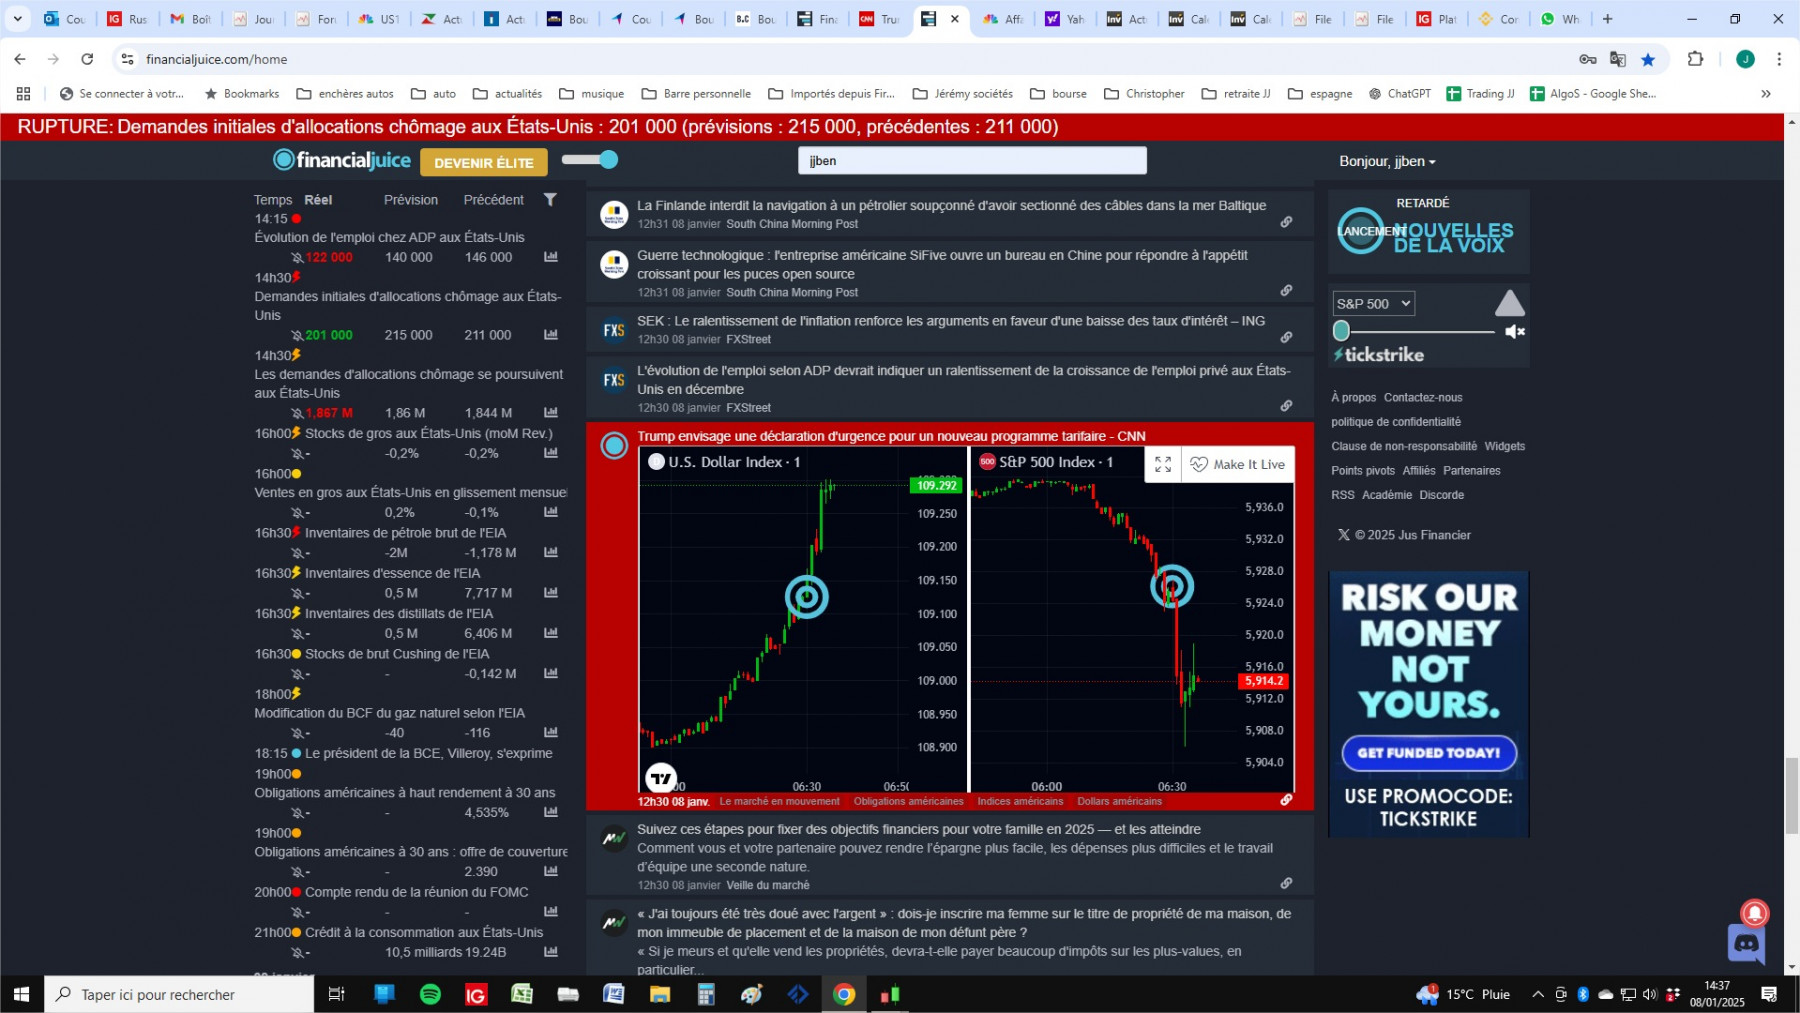Open the tab search dropdown arrow
Image resolution: width=1800 pixels, height=1013 pixels.
coord(17,19)
